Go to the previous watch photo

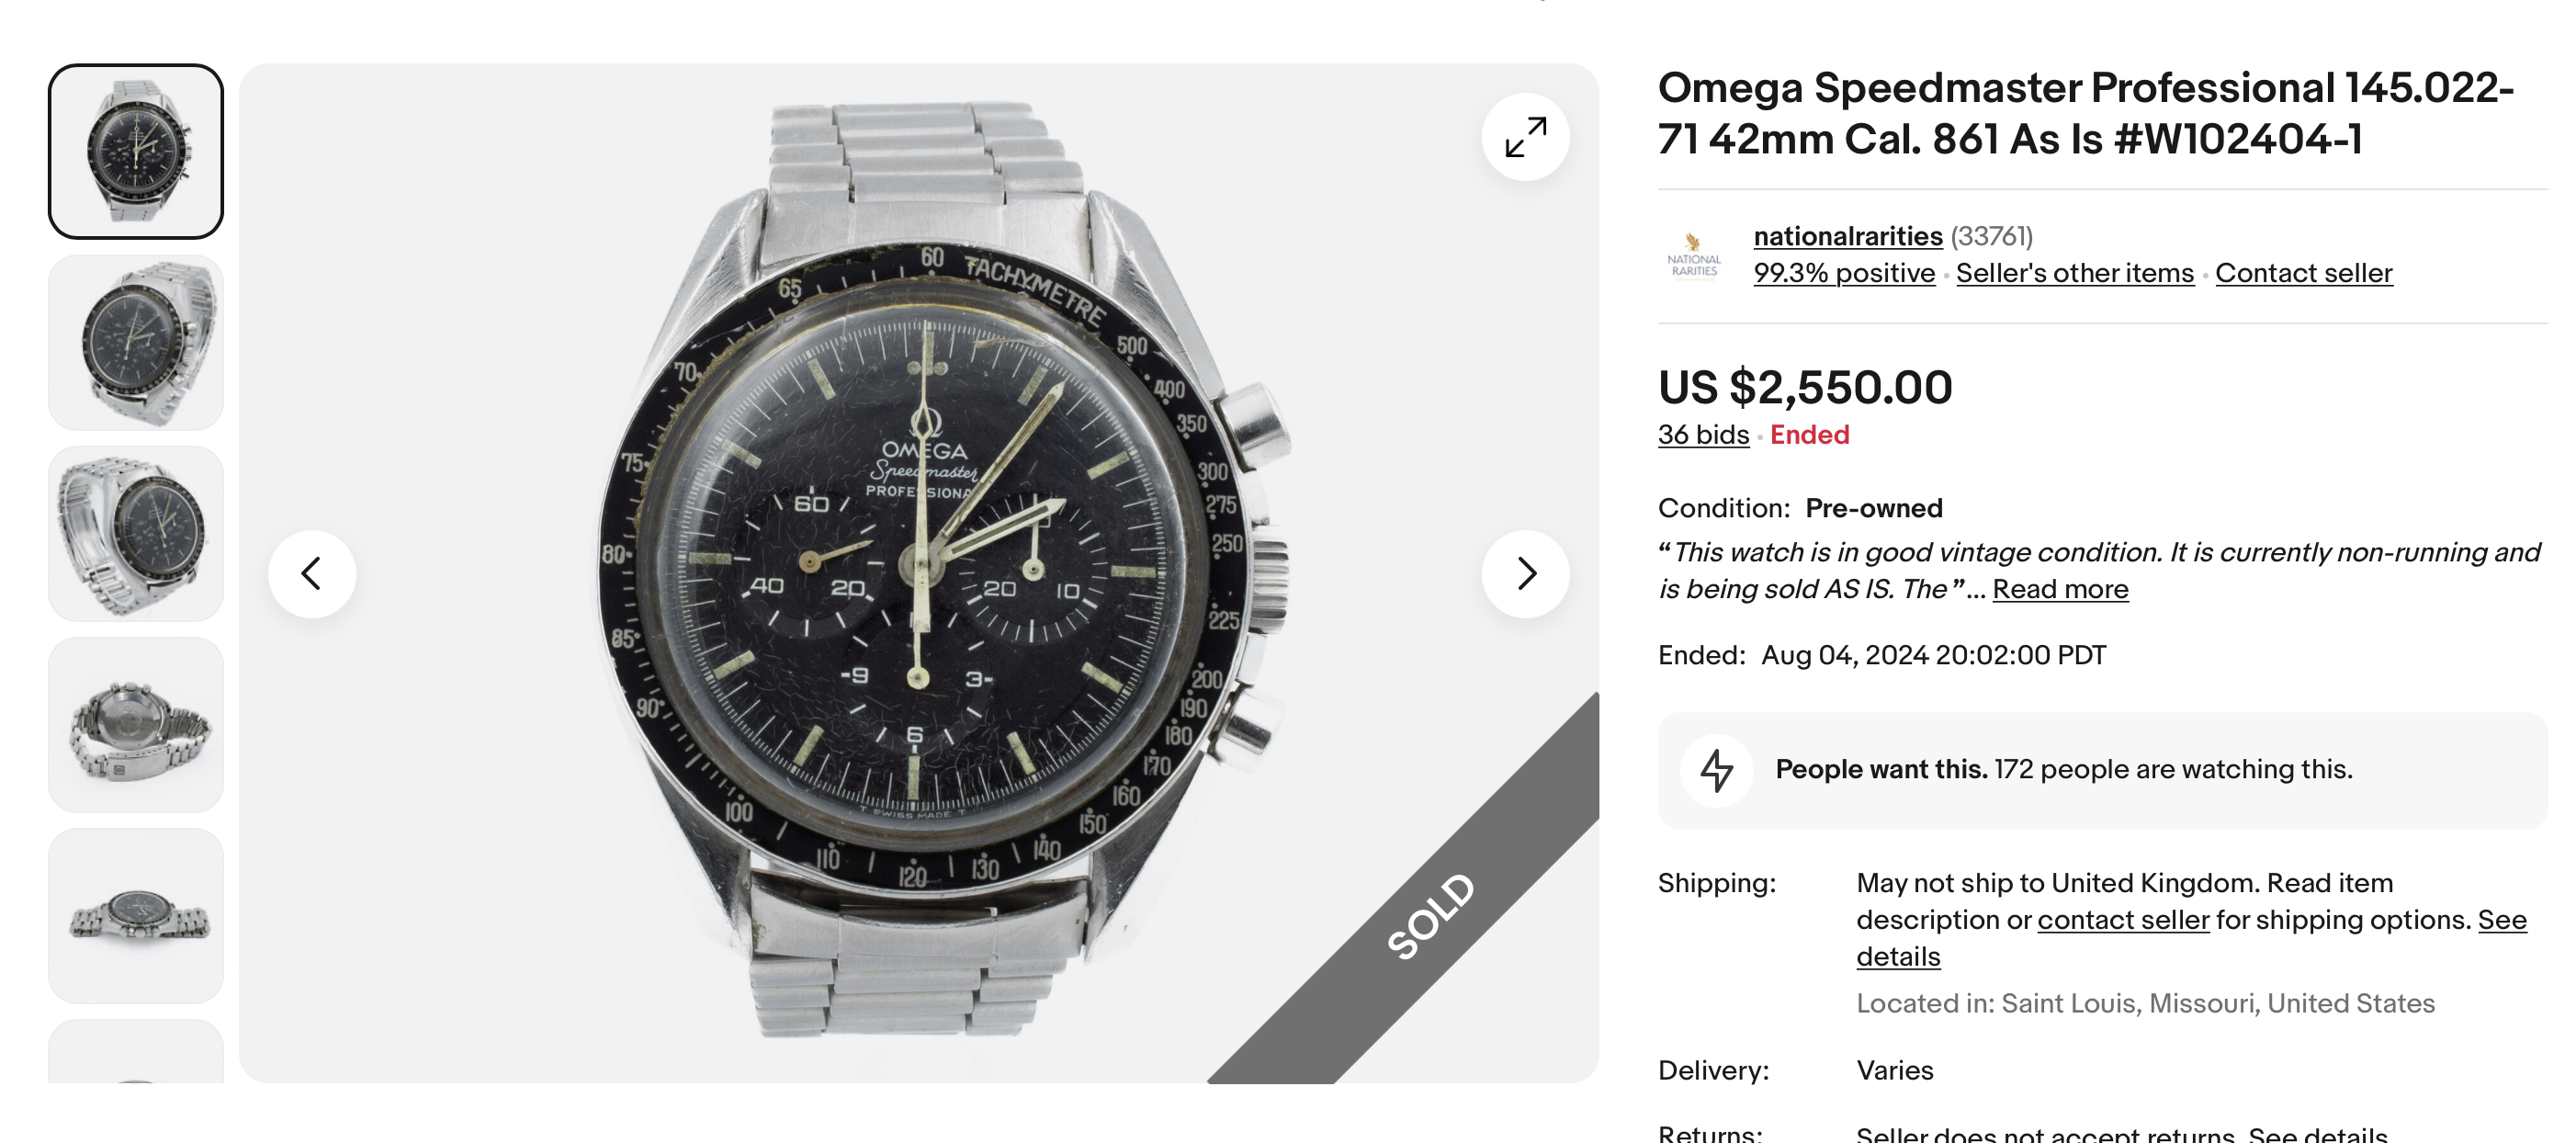pyautogui.click(x=312, y=574)
